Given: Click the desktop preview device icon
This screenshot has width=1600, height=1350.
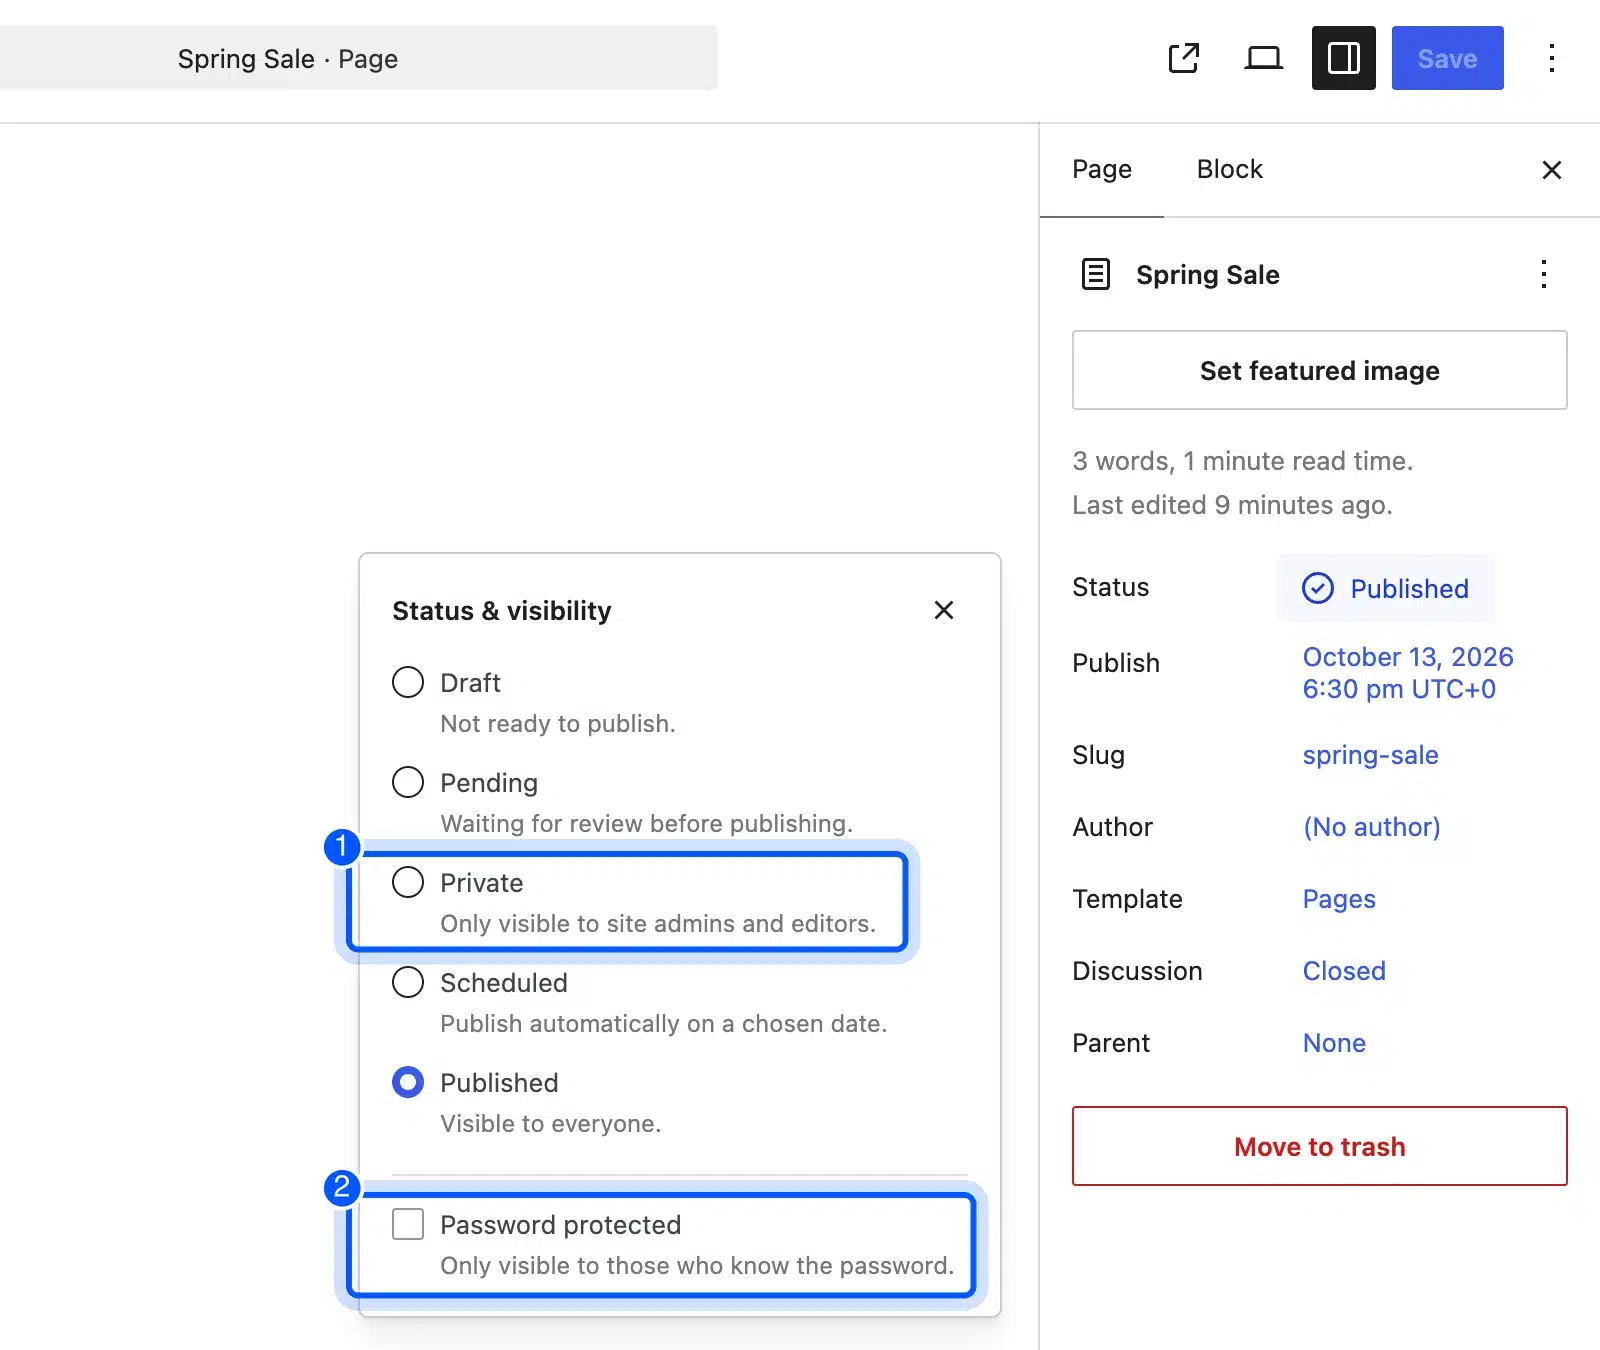Looking at the screenshot, I should pyautogui.click(x=1264, y=58).
